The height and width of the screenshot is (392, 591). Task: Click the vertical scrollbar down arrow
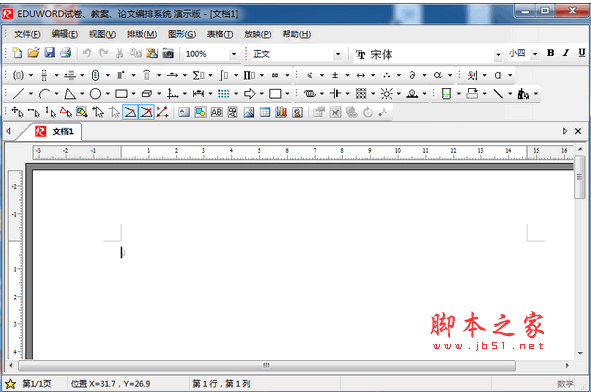(580, 353)
